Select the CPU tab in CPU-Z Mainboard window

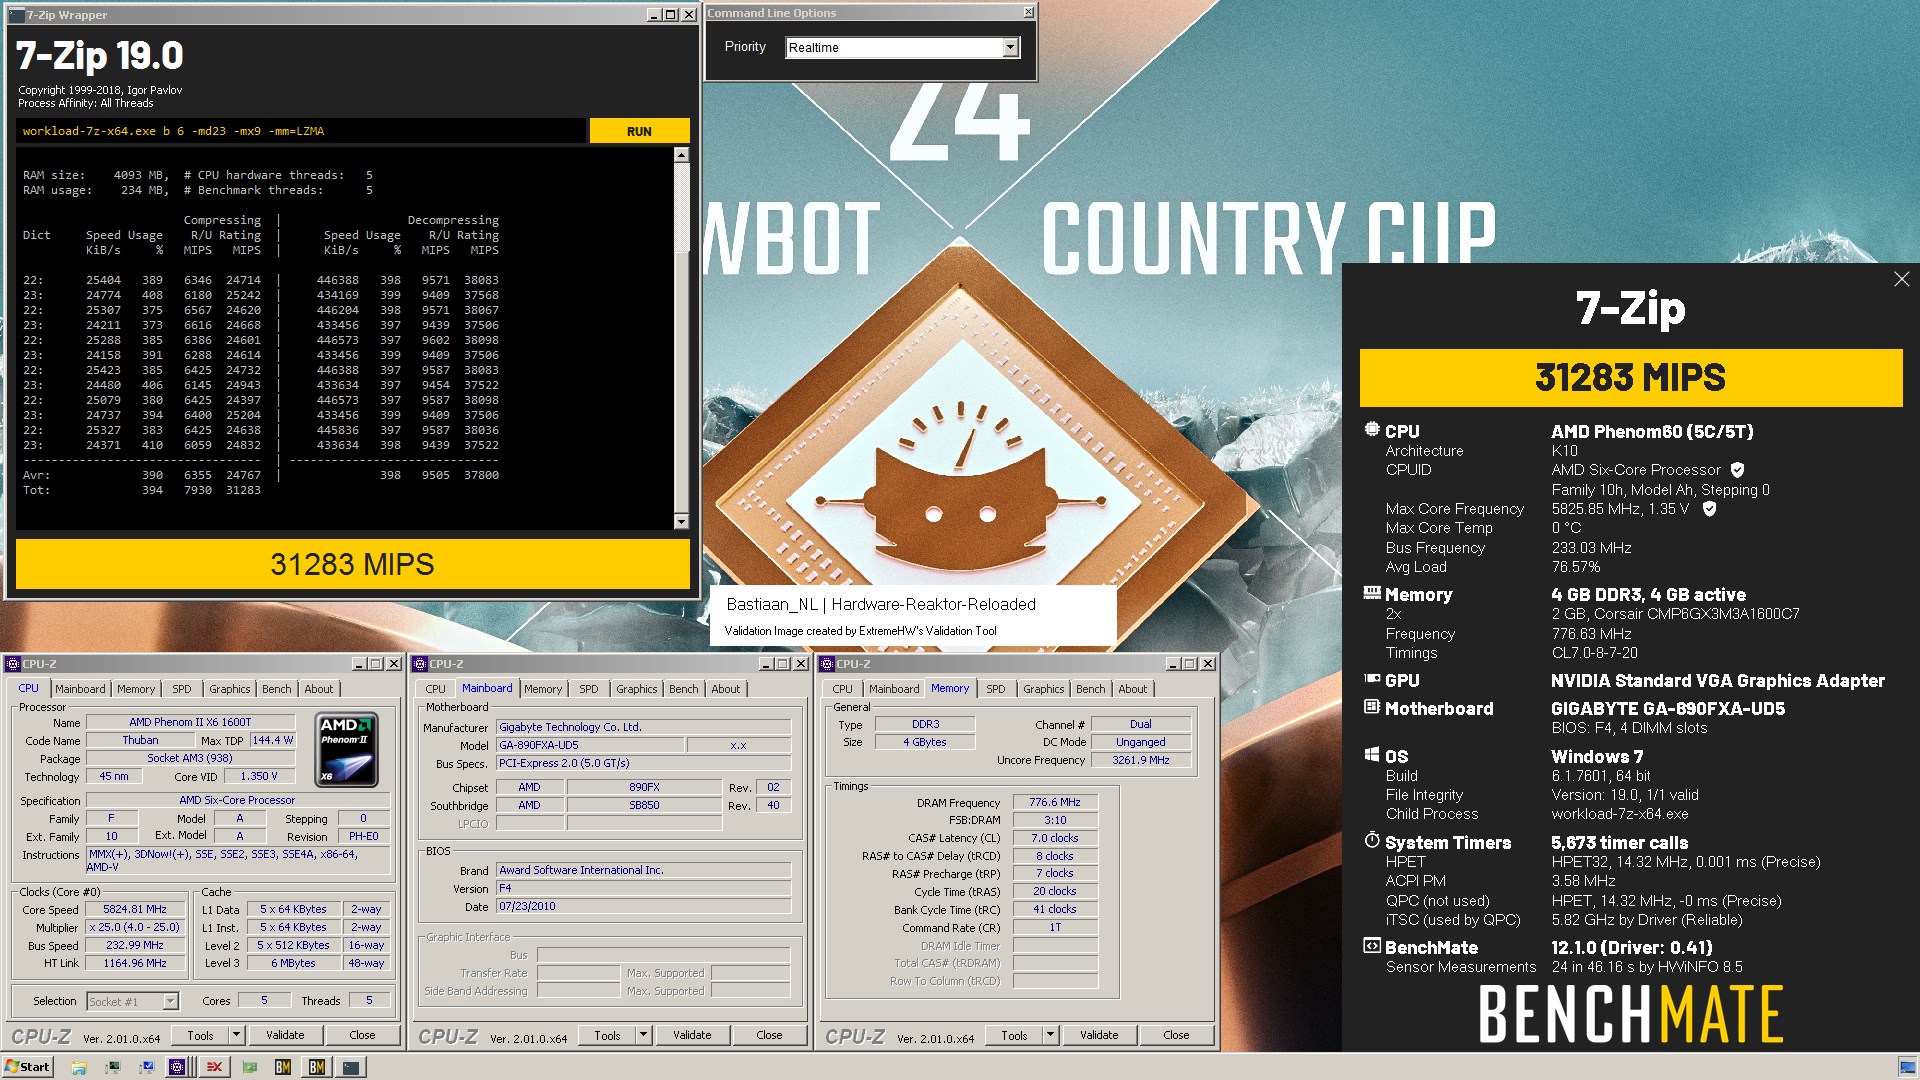436,689
